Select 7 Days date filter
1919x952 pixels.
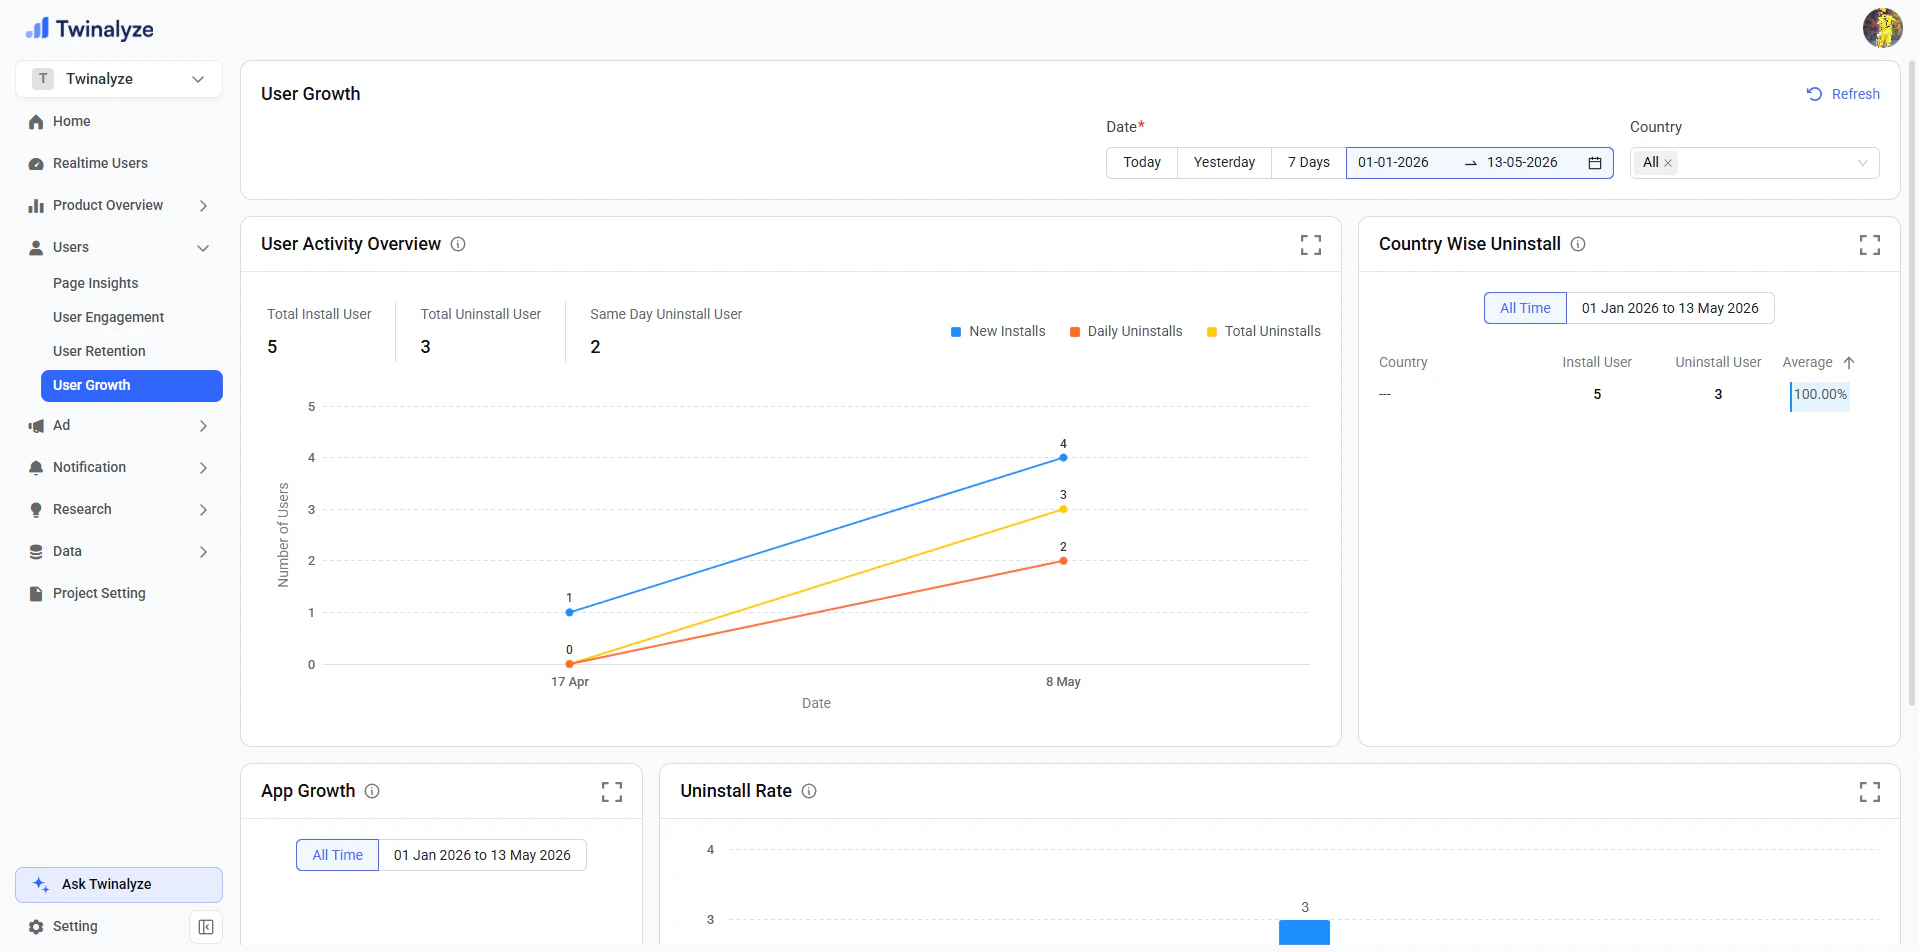click(1308, 163)
